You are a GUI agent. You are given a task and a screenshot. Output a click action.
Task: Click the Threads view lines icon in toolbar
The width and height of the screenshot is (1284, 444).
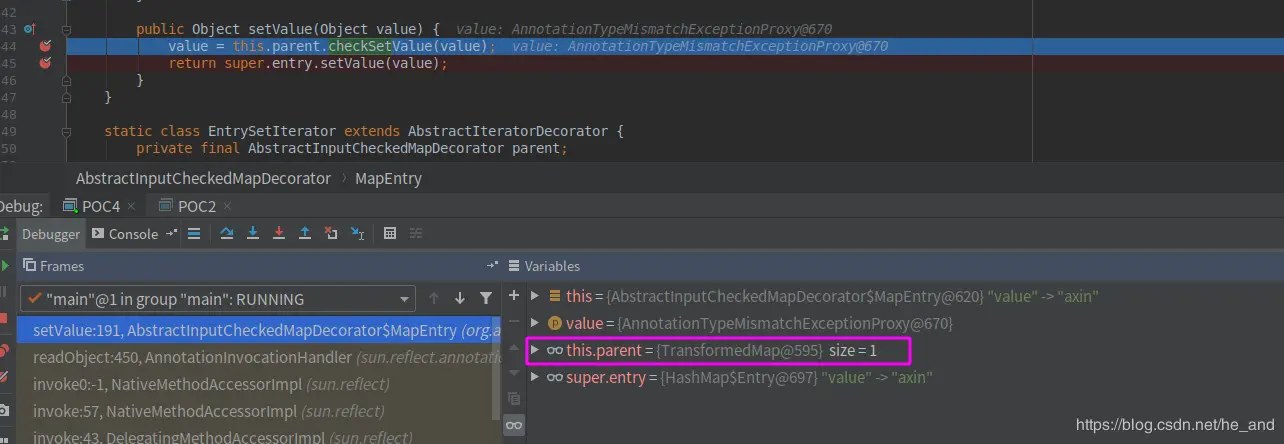(194, 233)
